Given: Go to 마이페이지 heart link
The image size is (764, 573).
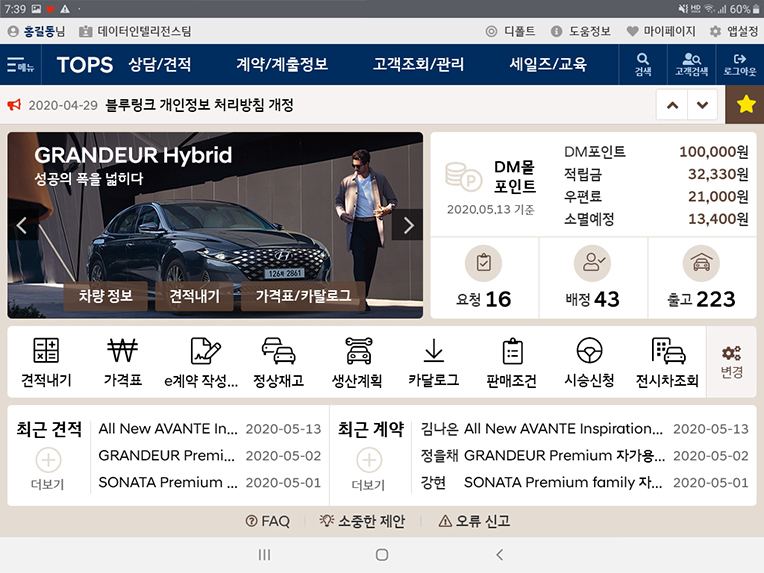Looking at the screenshot, I should coord(661,31).
